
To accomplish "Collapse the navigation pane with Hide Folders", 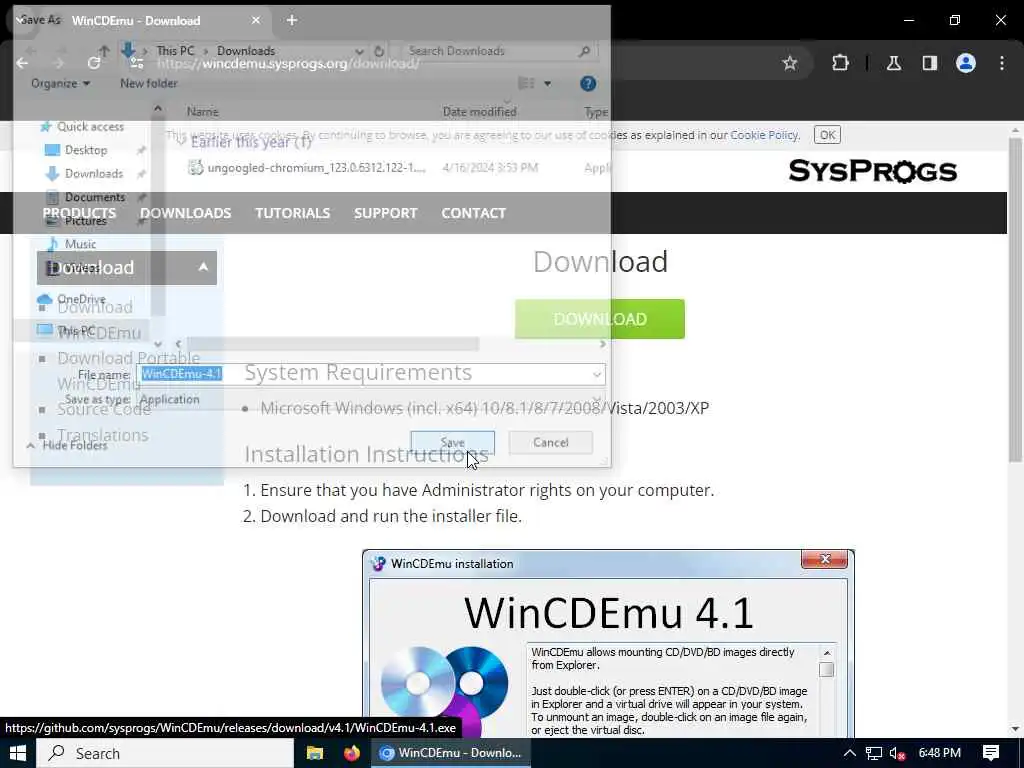I will pyautogui.click(x=67, y=445).
